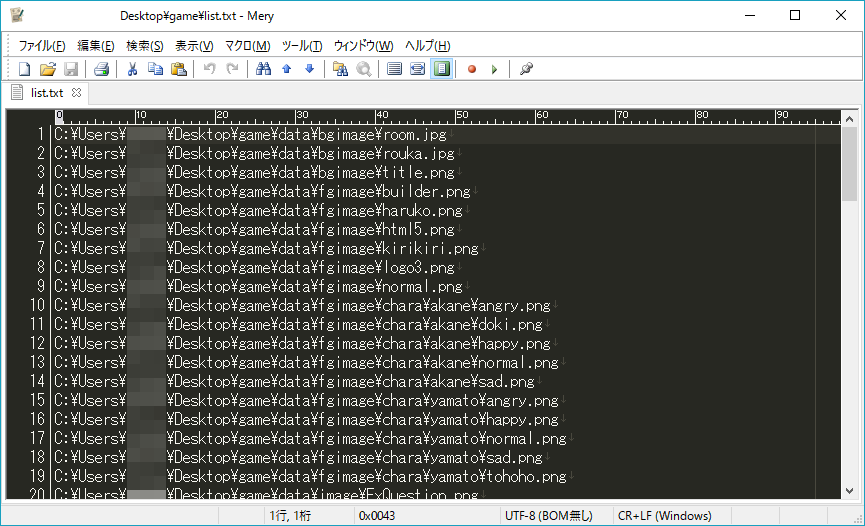Run macro with green play icon
Viewport: 865px width, 526px height.
[x=495, y=69]
